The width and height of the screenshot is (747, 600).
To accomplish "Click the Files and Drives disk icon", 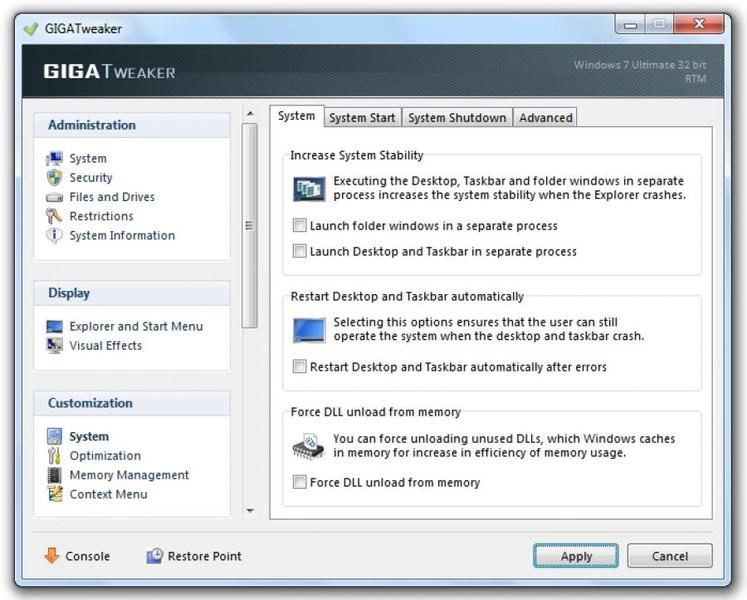I will point(54,197).
